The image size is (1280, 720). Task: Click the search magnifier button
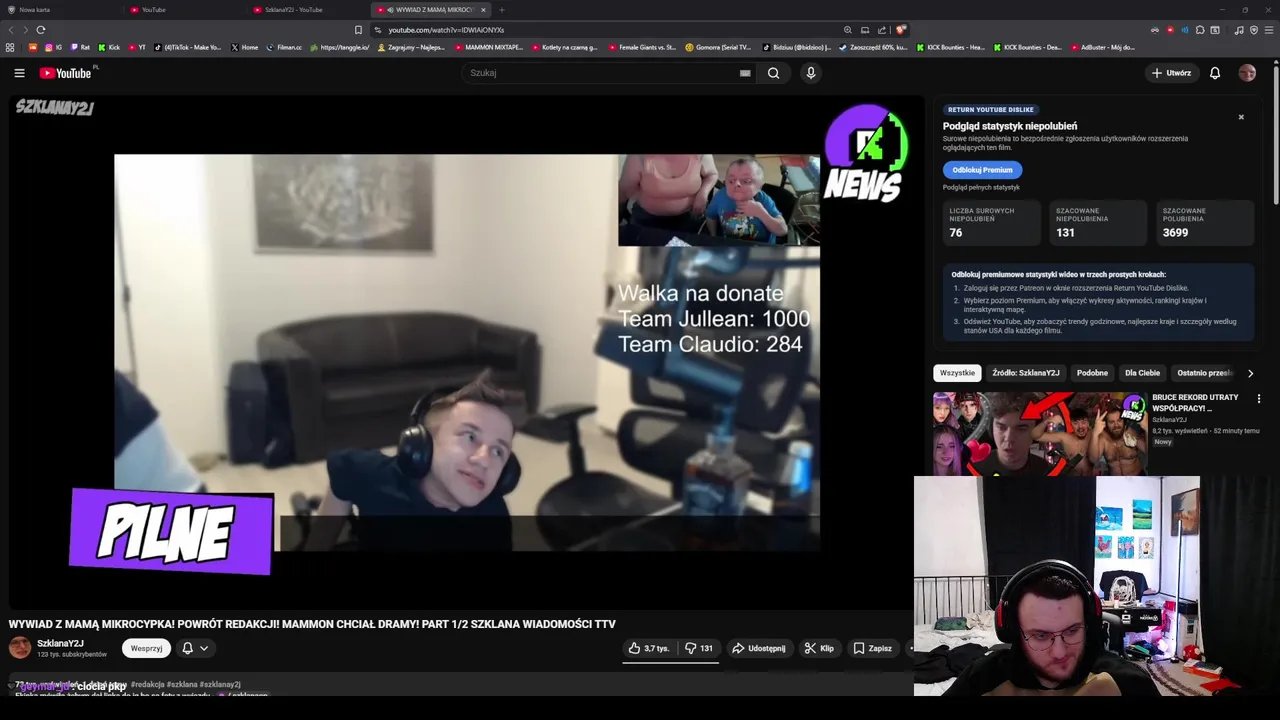pos(773,73)
